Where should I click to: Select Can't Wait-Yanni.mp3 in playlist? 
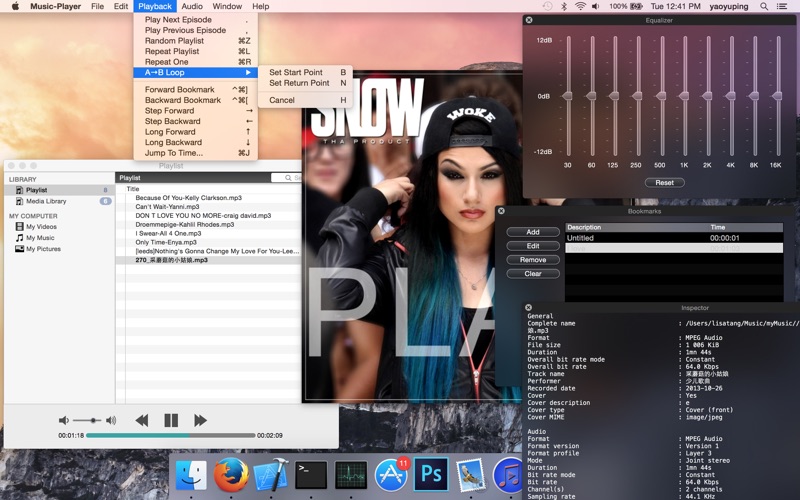click(209, 207)
